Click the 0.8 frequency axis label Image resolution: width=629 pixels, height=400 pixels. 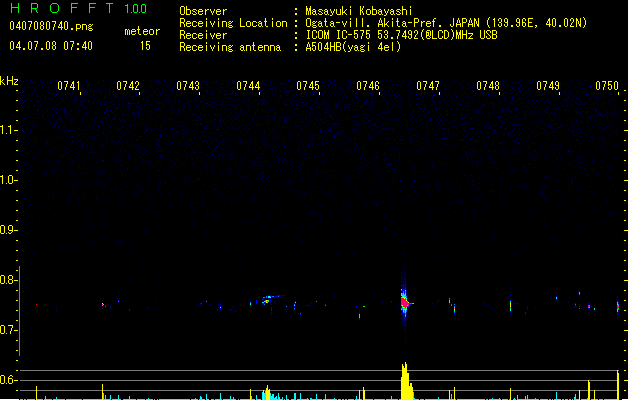[x=9, y=281]
